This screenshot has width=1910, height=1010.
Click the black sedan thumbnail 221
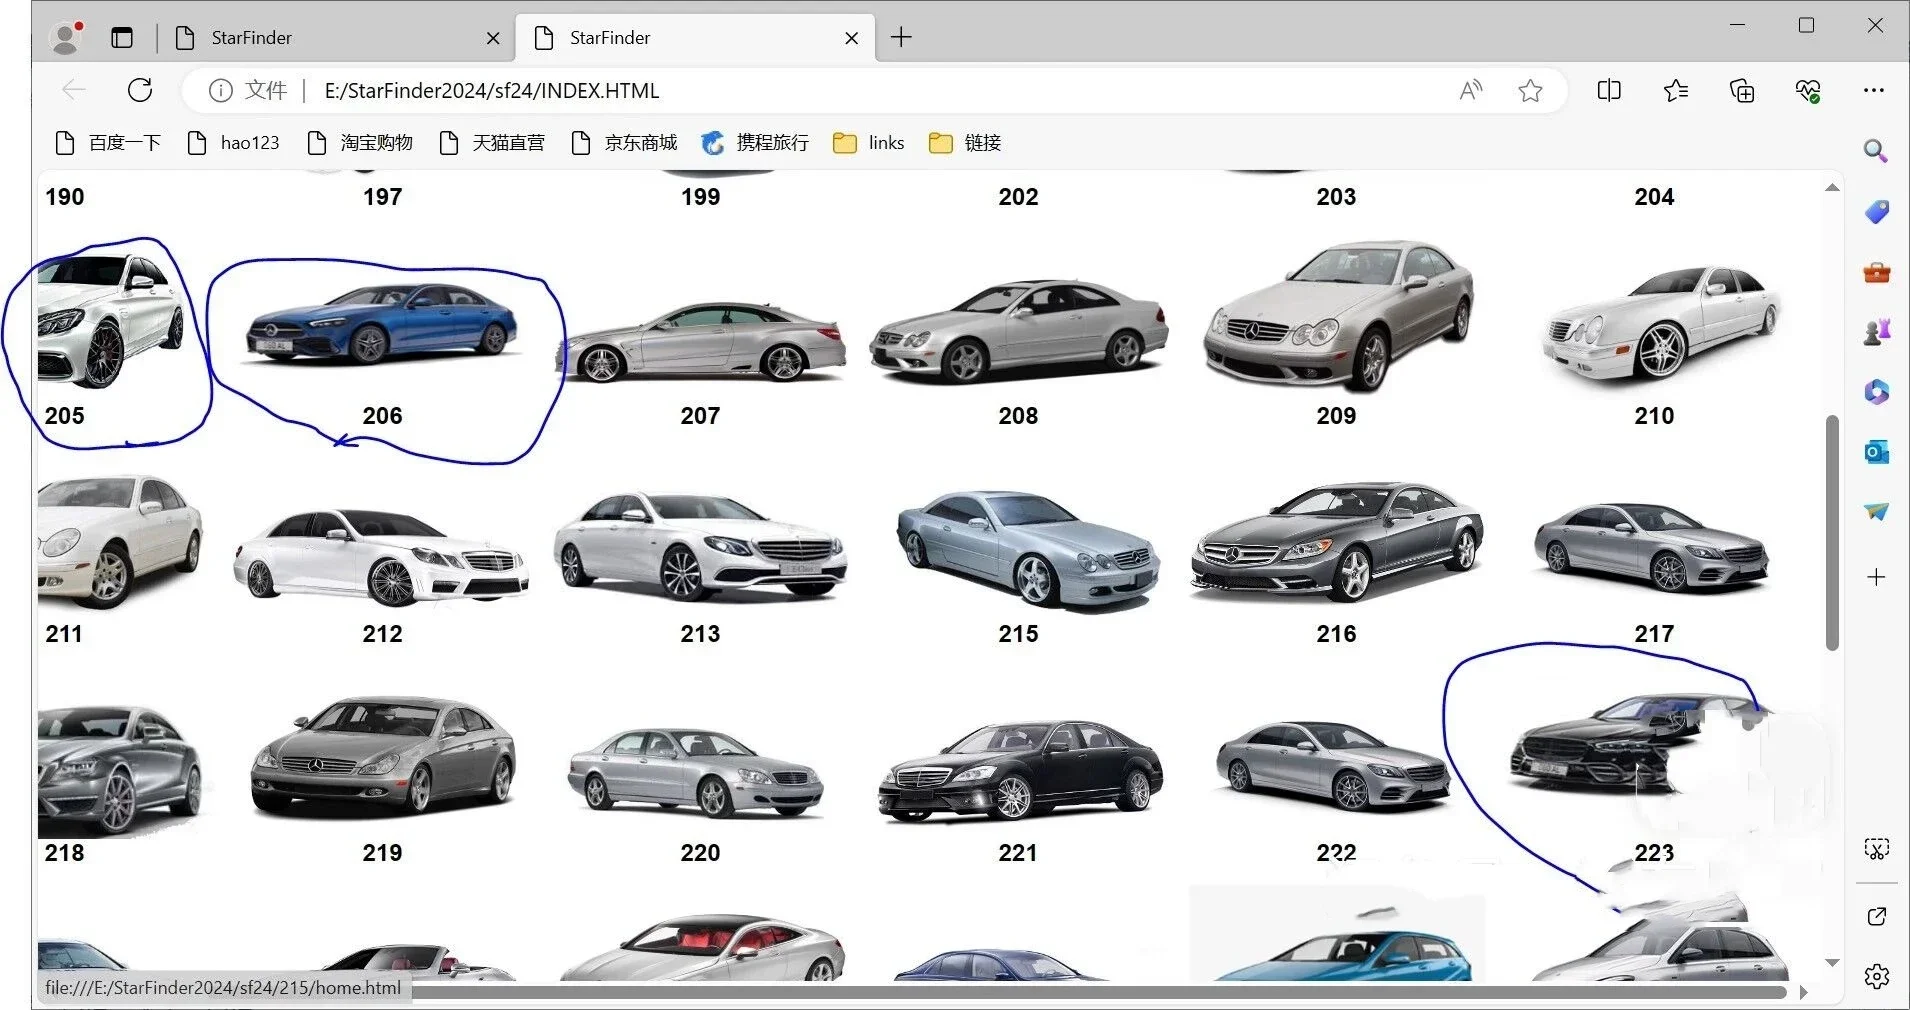pyautogui.click(x=1020, y=771)
